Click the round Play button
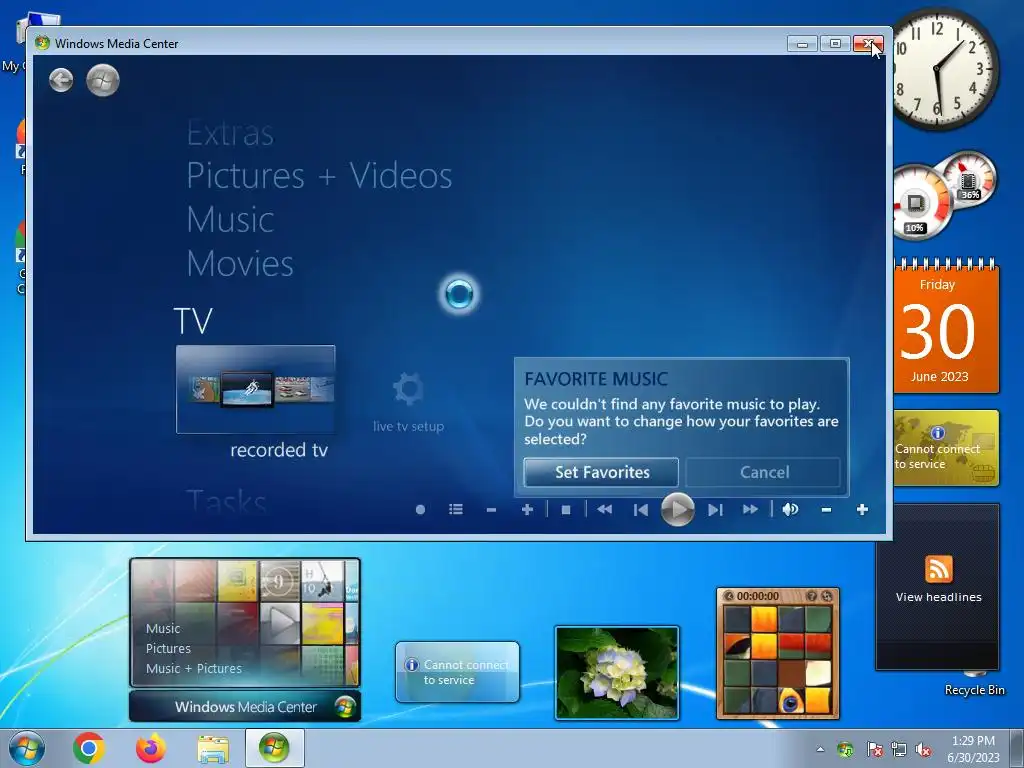This screenshot has height=768, width=1024. pos(677,509)
